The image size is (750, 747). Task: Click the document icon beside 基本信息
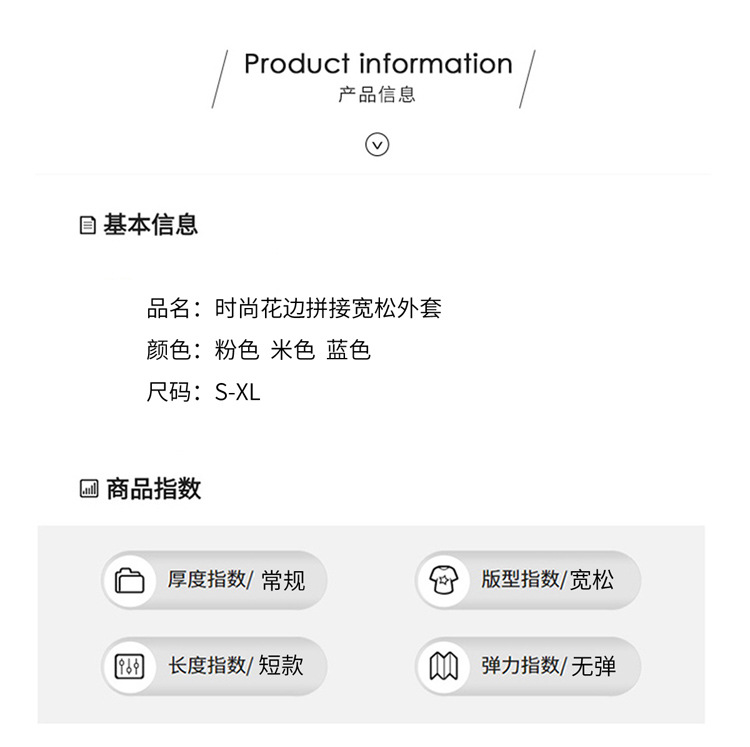point(88,225)
